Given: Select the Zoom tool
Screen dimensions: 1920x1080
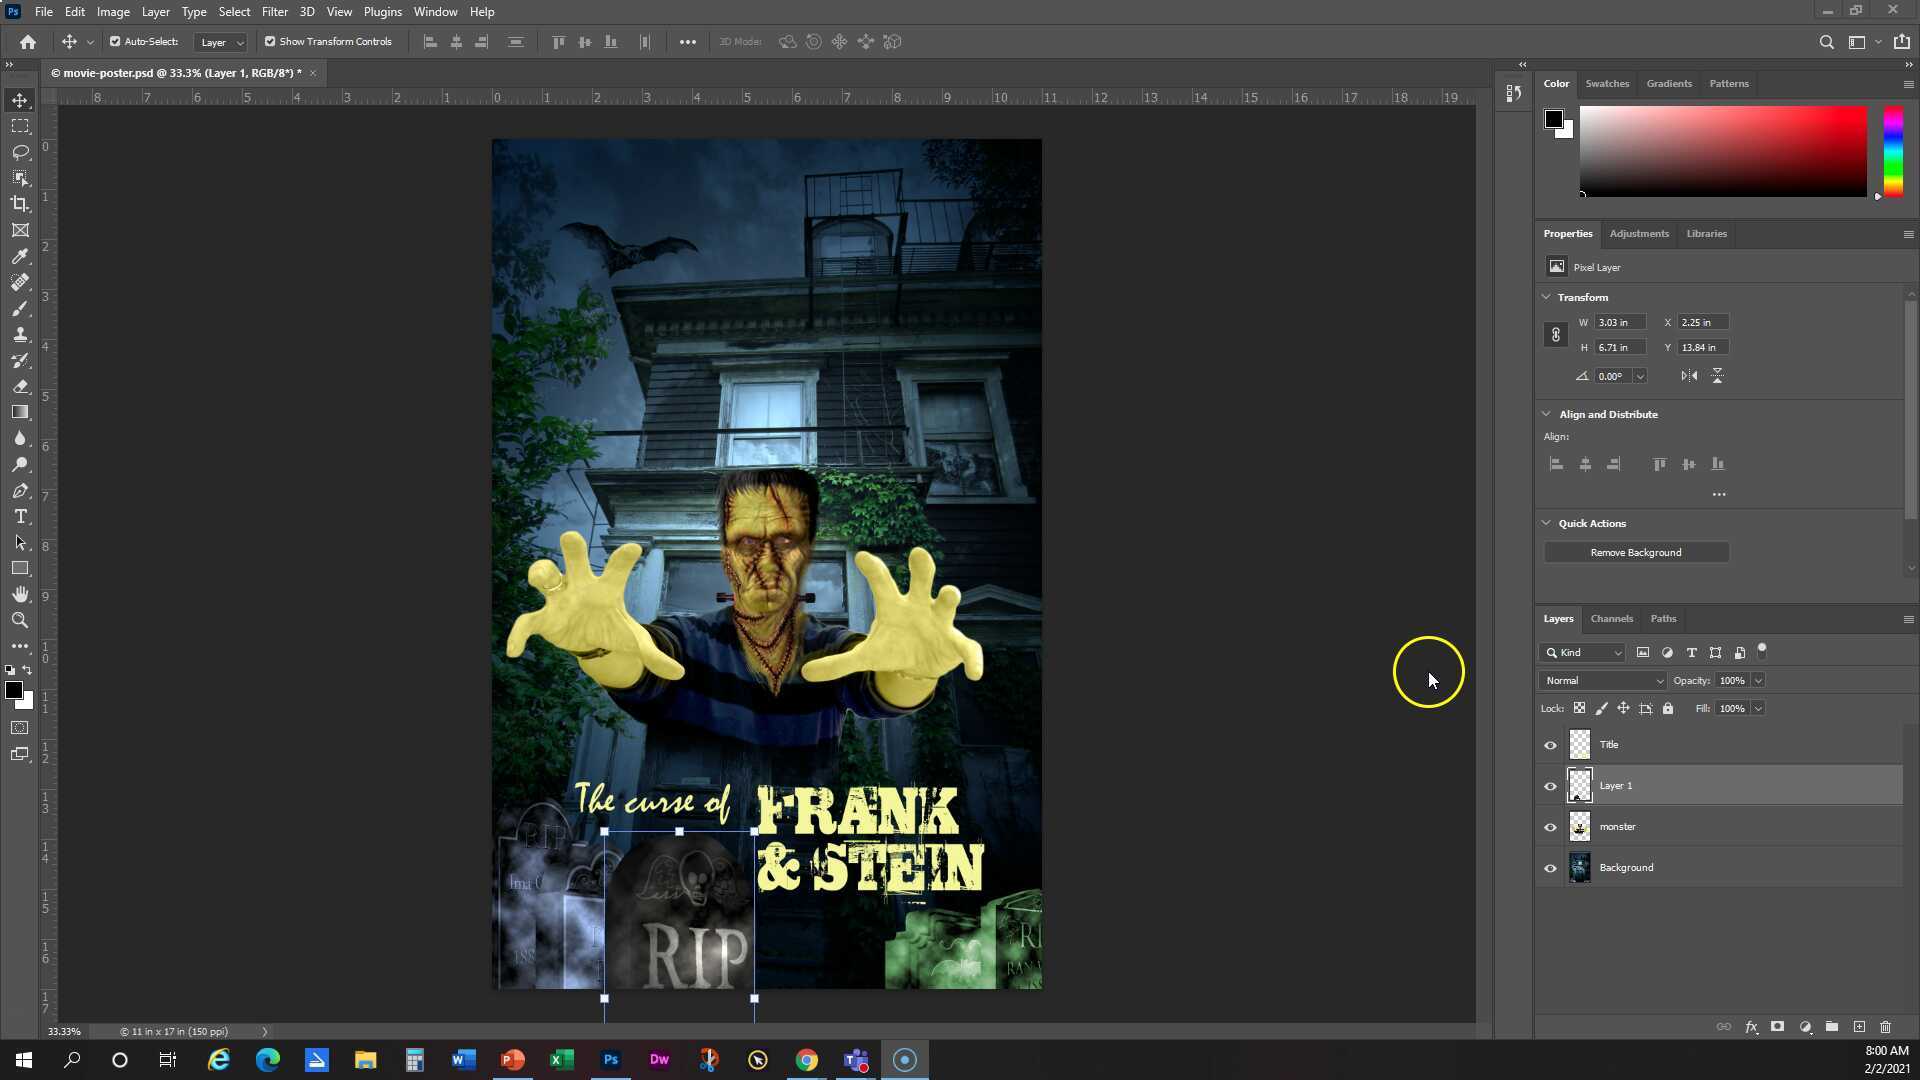Looking at the screenshot, I should (x=20, y=620).
